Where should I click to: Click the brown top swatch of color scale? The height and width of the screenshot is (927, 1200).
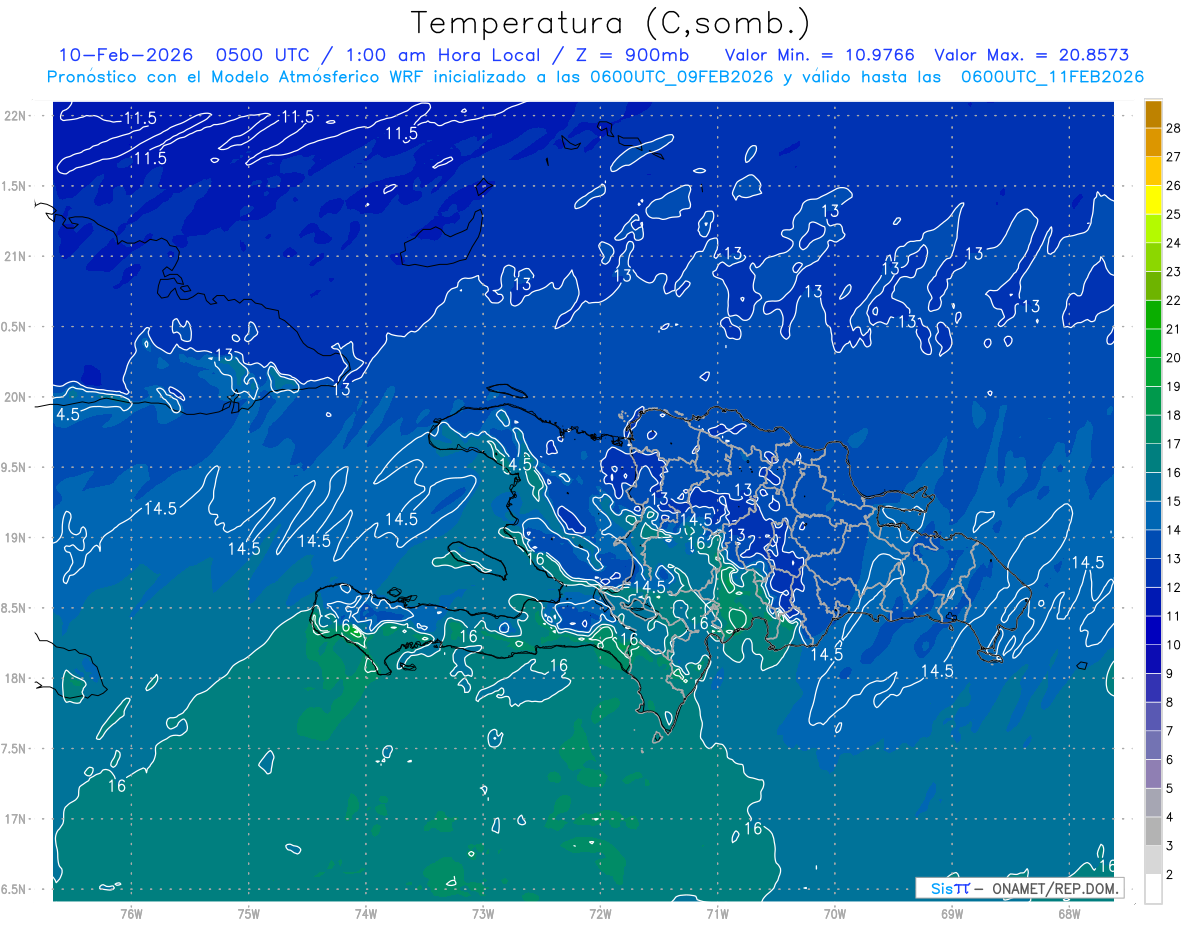click(1153, 115)
